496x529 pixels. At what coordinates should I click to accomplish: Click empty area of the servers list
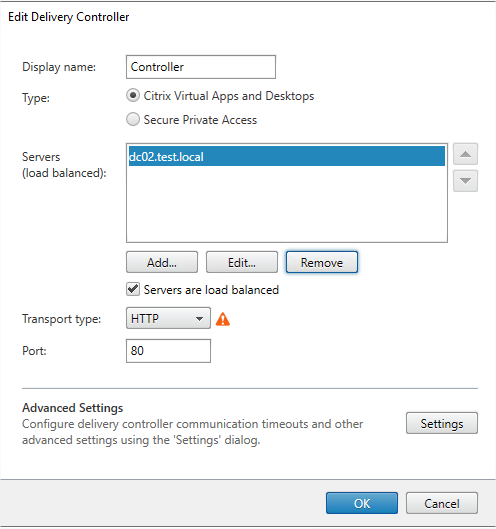pos(287,204)
